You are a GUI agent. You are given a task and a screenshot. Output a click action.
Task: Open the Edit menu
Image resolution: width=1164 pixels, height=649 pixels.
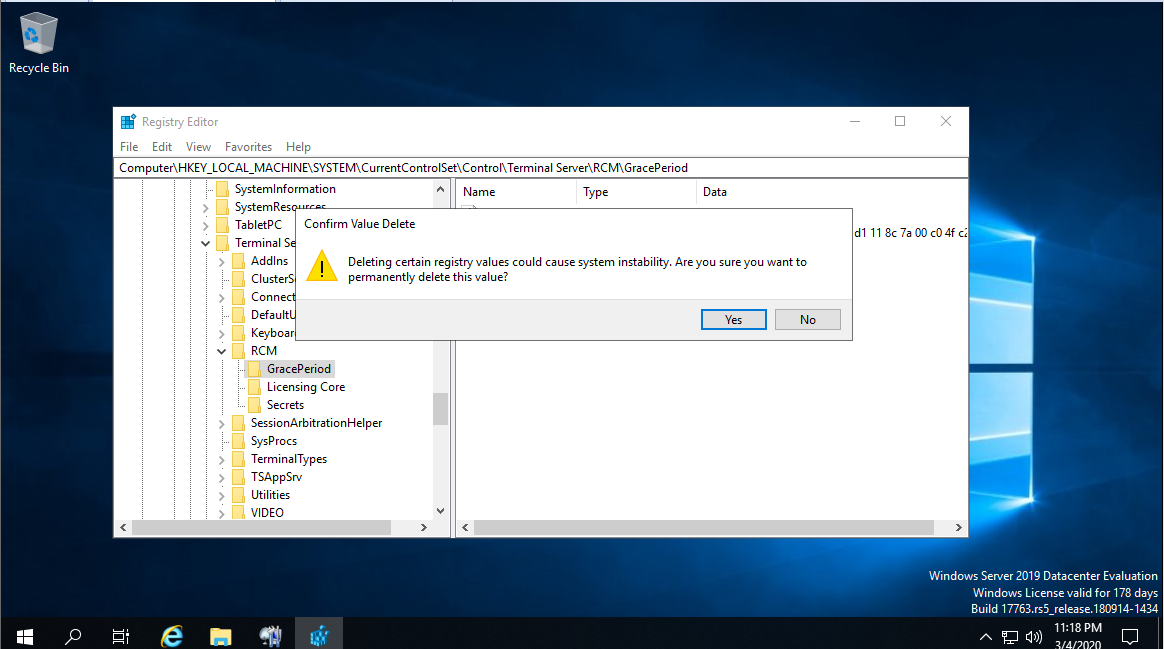tap(162, 147)
